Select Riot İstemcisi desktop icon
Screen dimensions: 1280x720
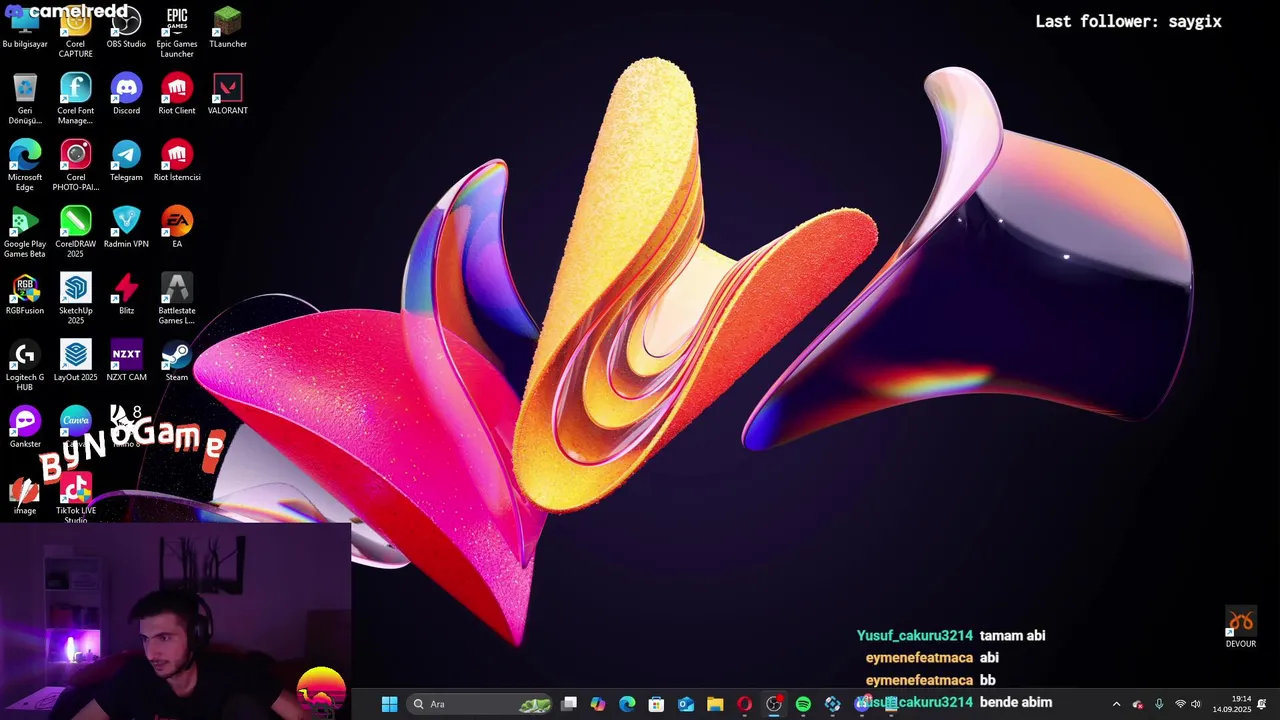177,161
